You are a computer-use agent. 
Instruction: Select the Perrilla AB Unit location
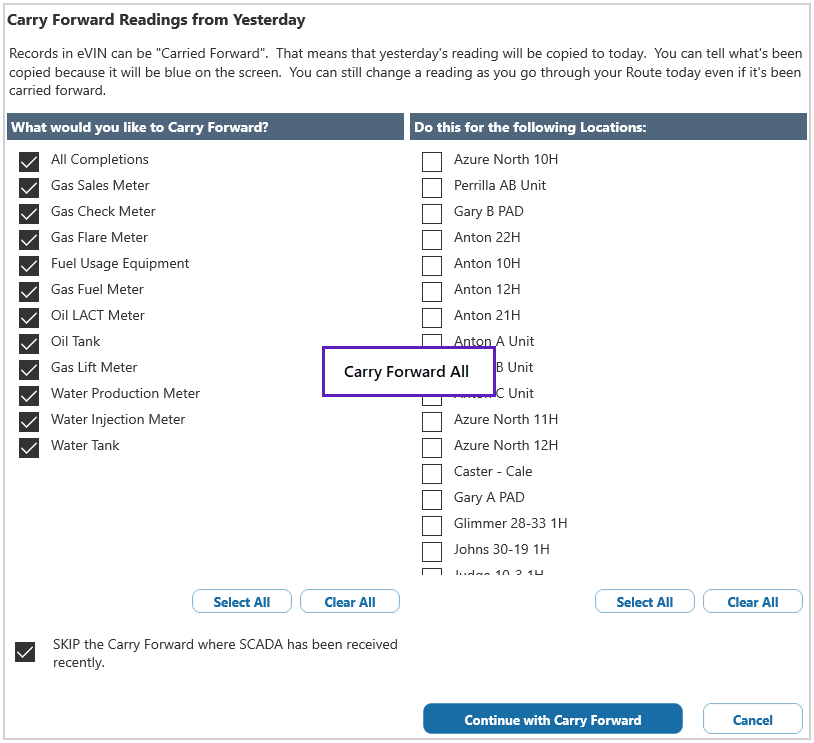tap(432, 187)
